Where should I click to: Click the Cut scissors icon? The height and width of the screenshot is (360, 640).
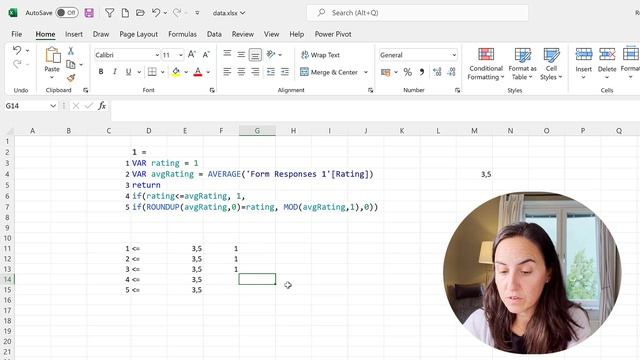pos(71,51)
